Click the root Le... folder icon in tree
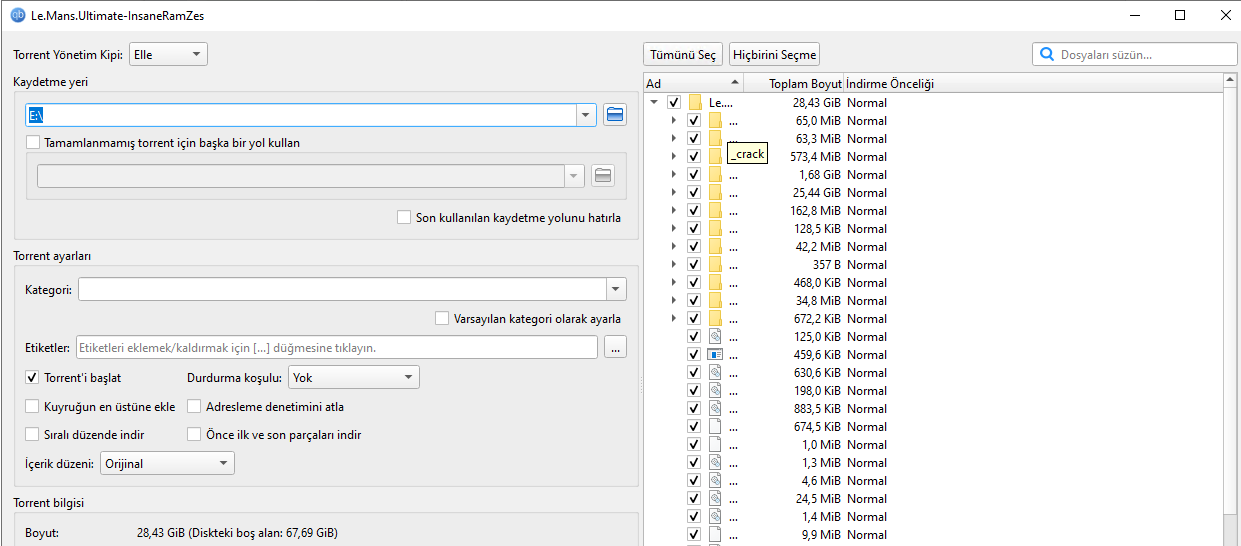This screenshot has width=1241, height=546. [695, 102]
